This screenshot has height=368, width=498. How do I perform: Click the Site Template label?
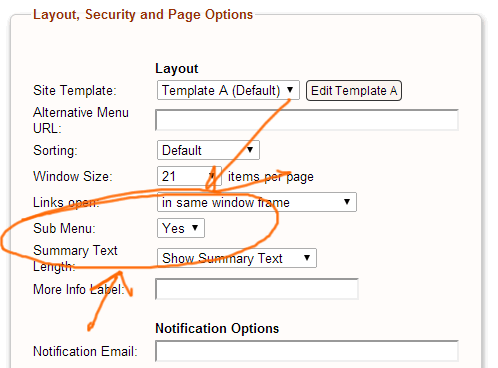(75, 90)
